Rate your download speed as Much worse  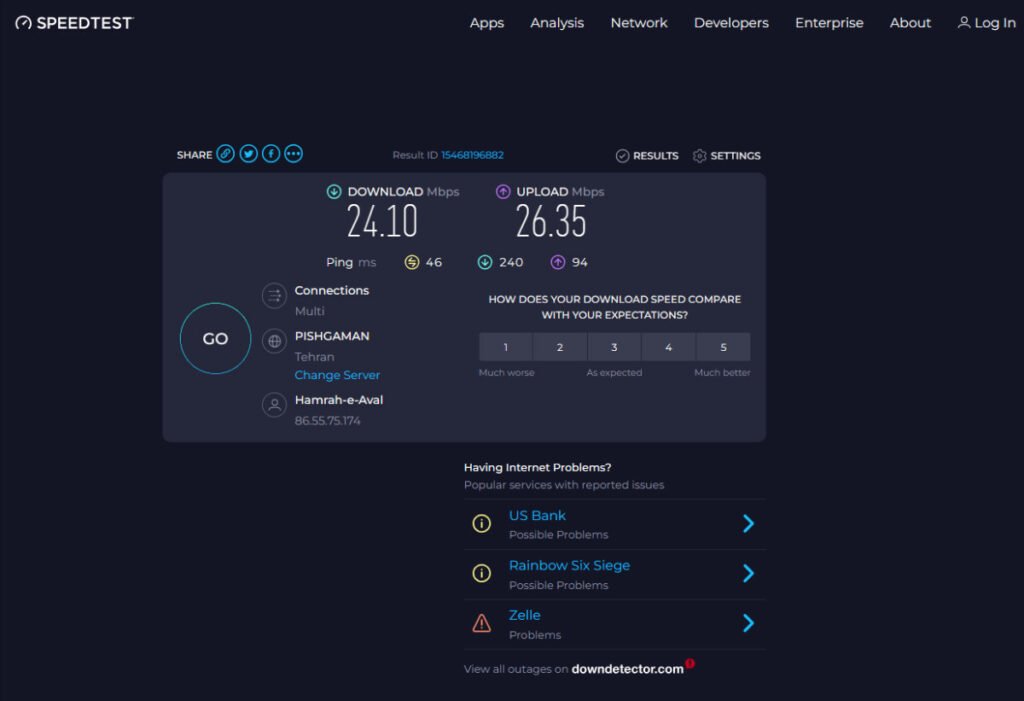506,346
